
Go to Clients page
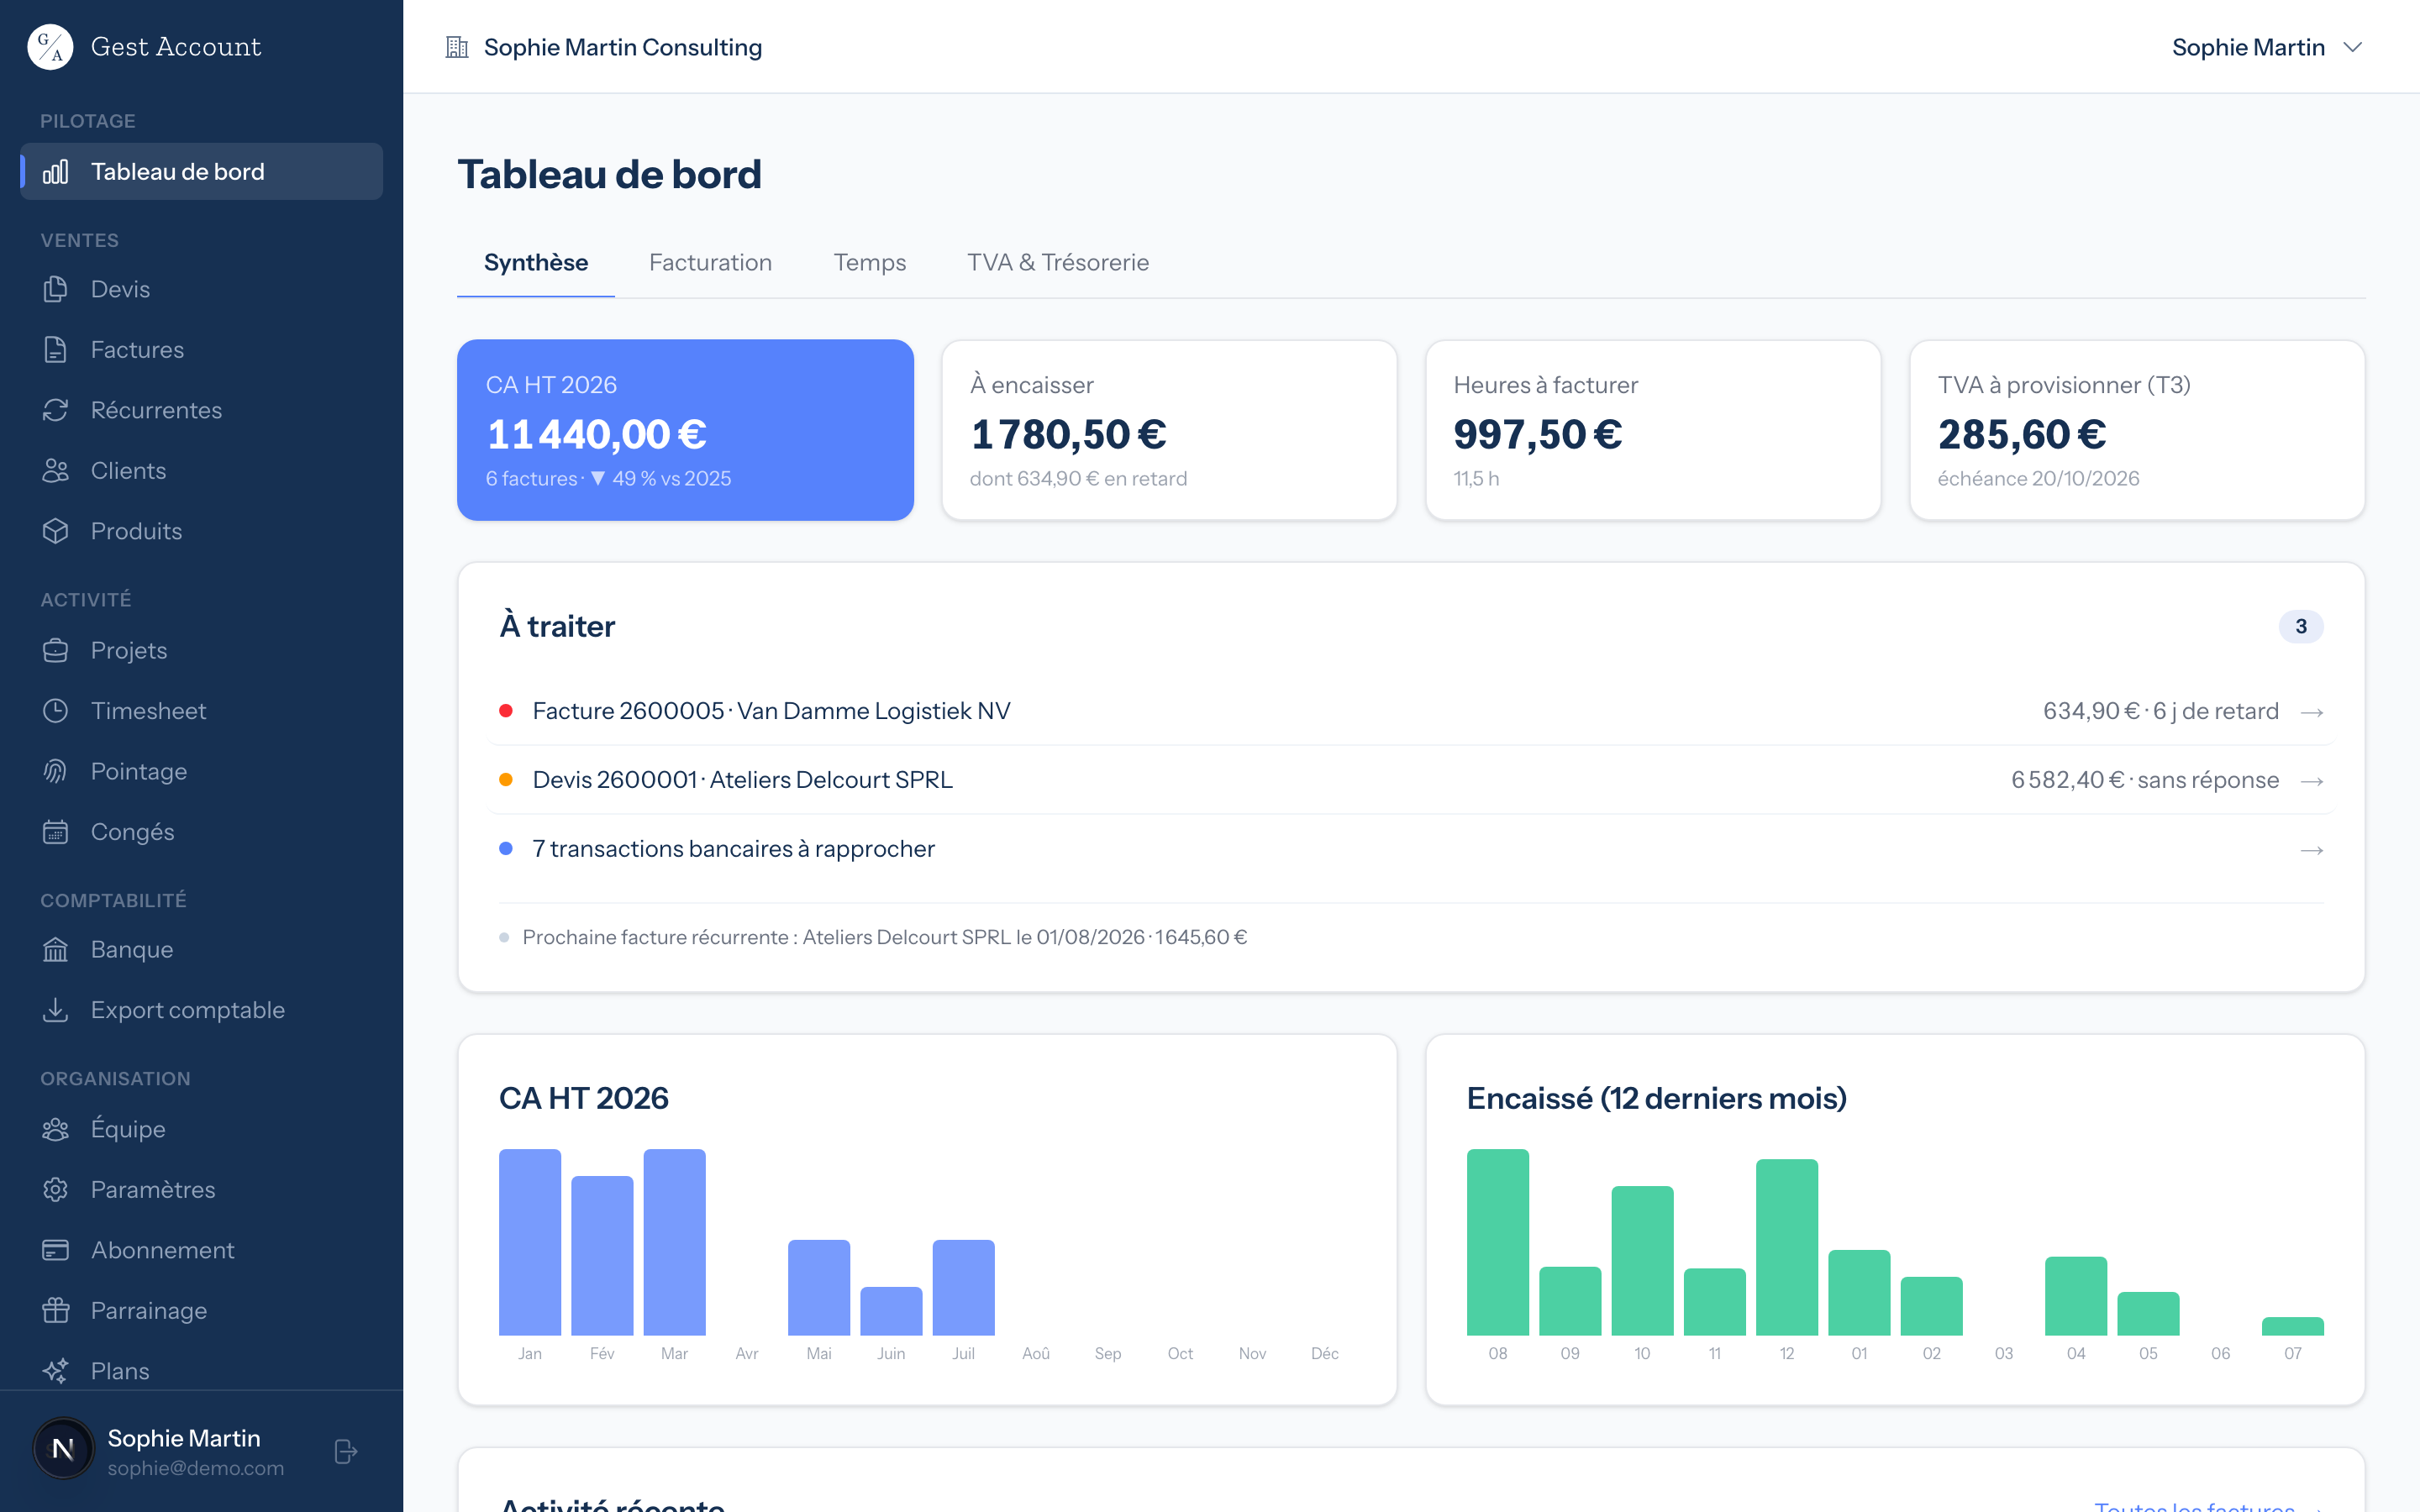201,471
